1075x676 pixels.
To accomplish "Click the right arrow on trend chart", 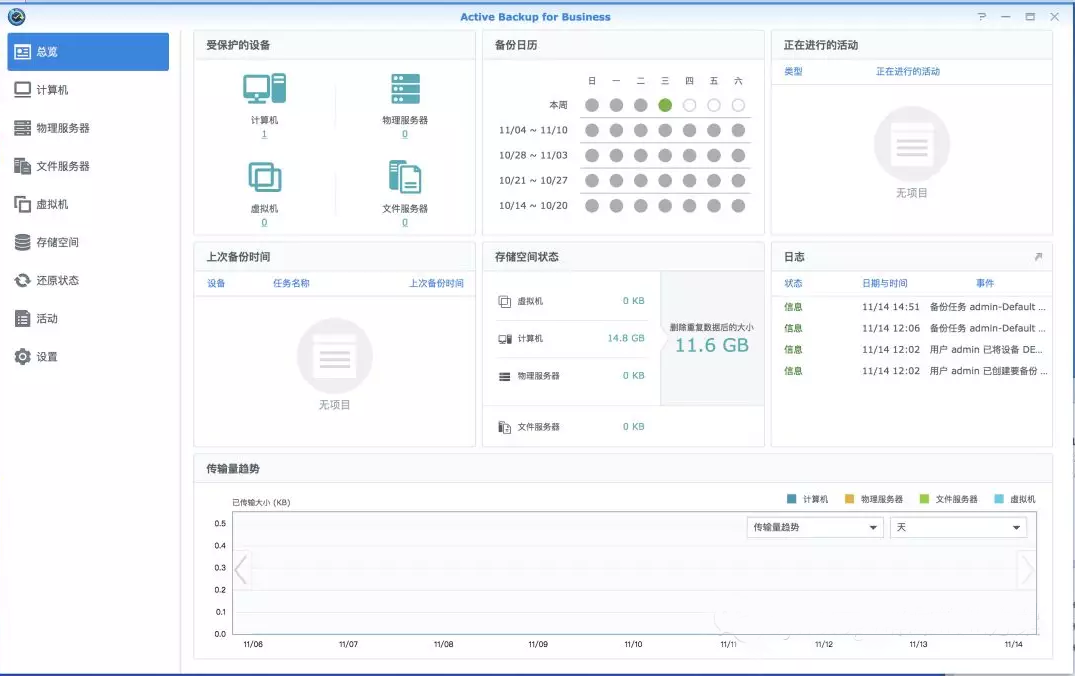I will [1026, 570].
